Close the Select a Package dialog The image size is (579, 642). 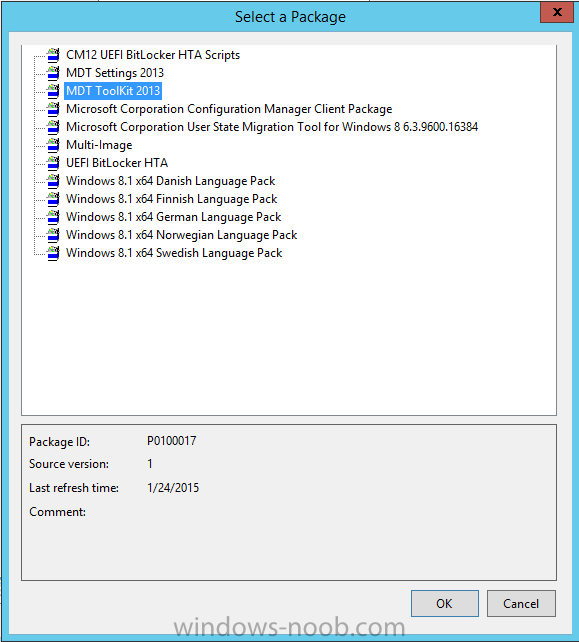[556, 12]
